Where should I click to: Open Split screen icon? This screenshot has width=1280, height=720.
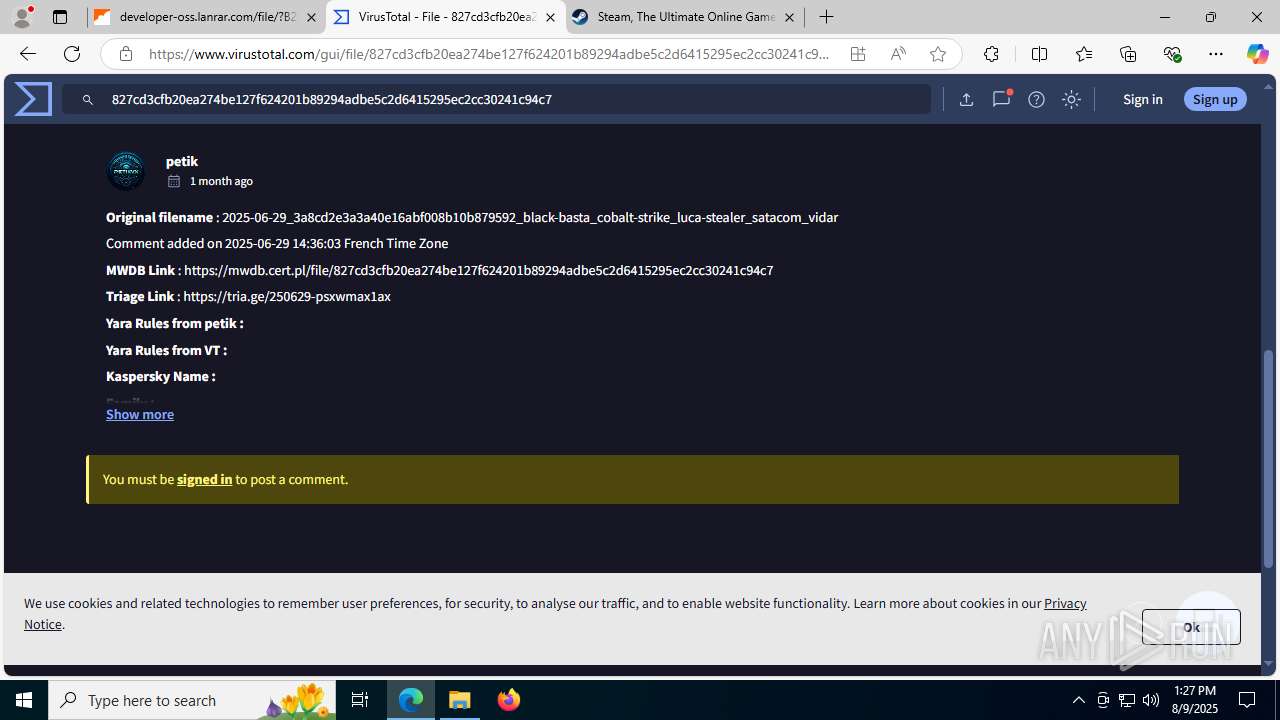(1039, 54)
